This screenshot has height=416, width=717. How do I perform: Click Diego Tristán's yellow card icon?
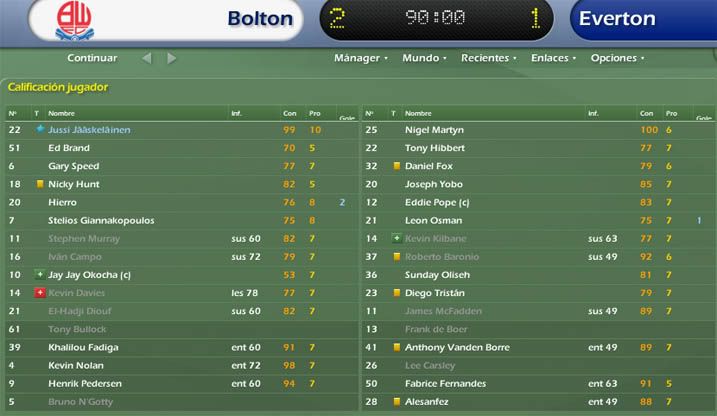click(x=396, y=293)
